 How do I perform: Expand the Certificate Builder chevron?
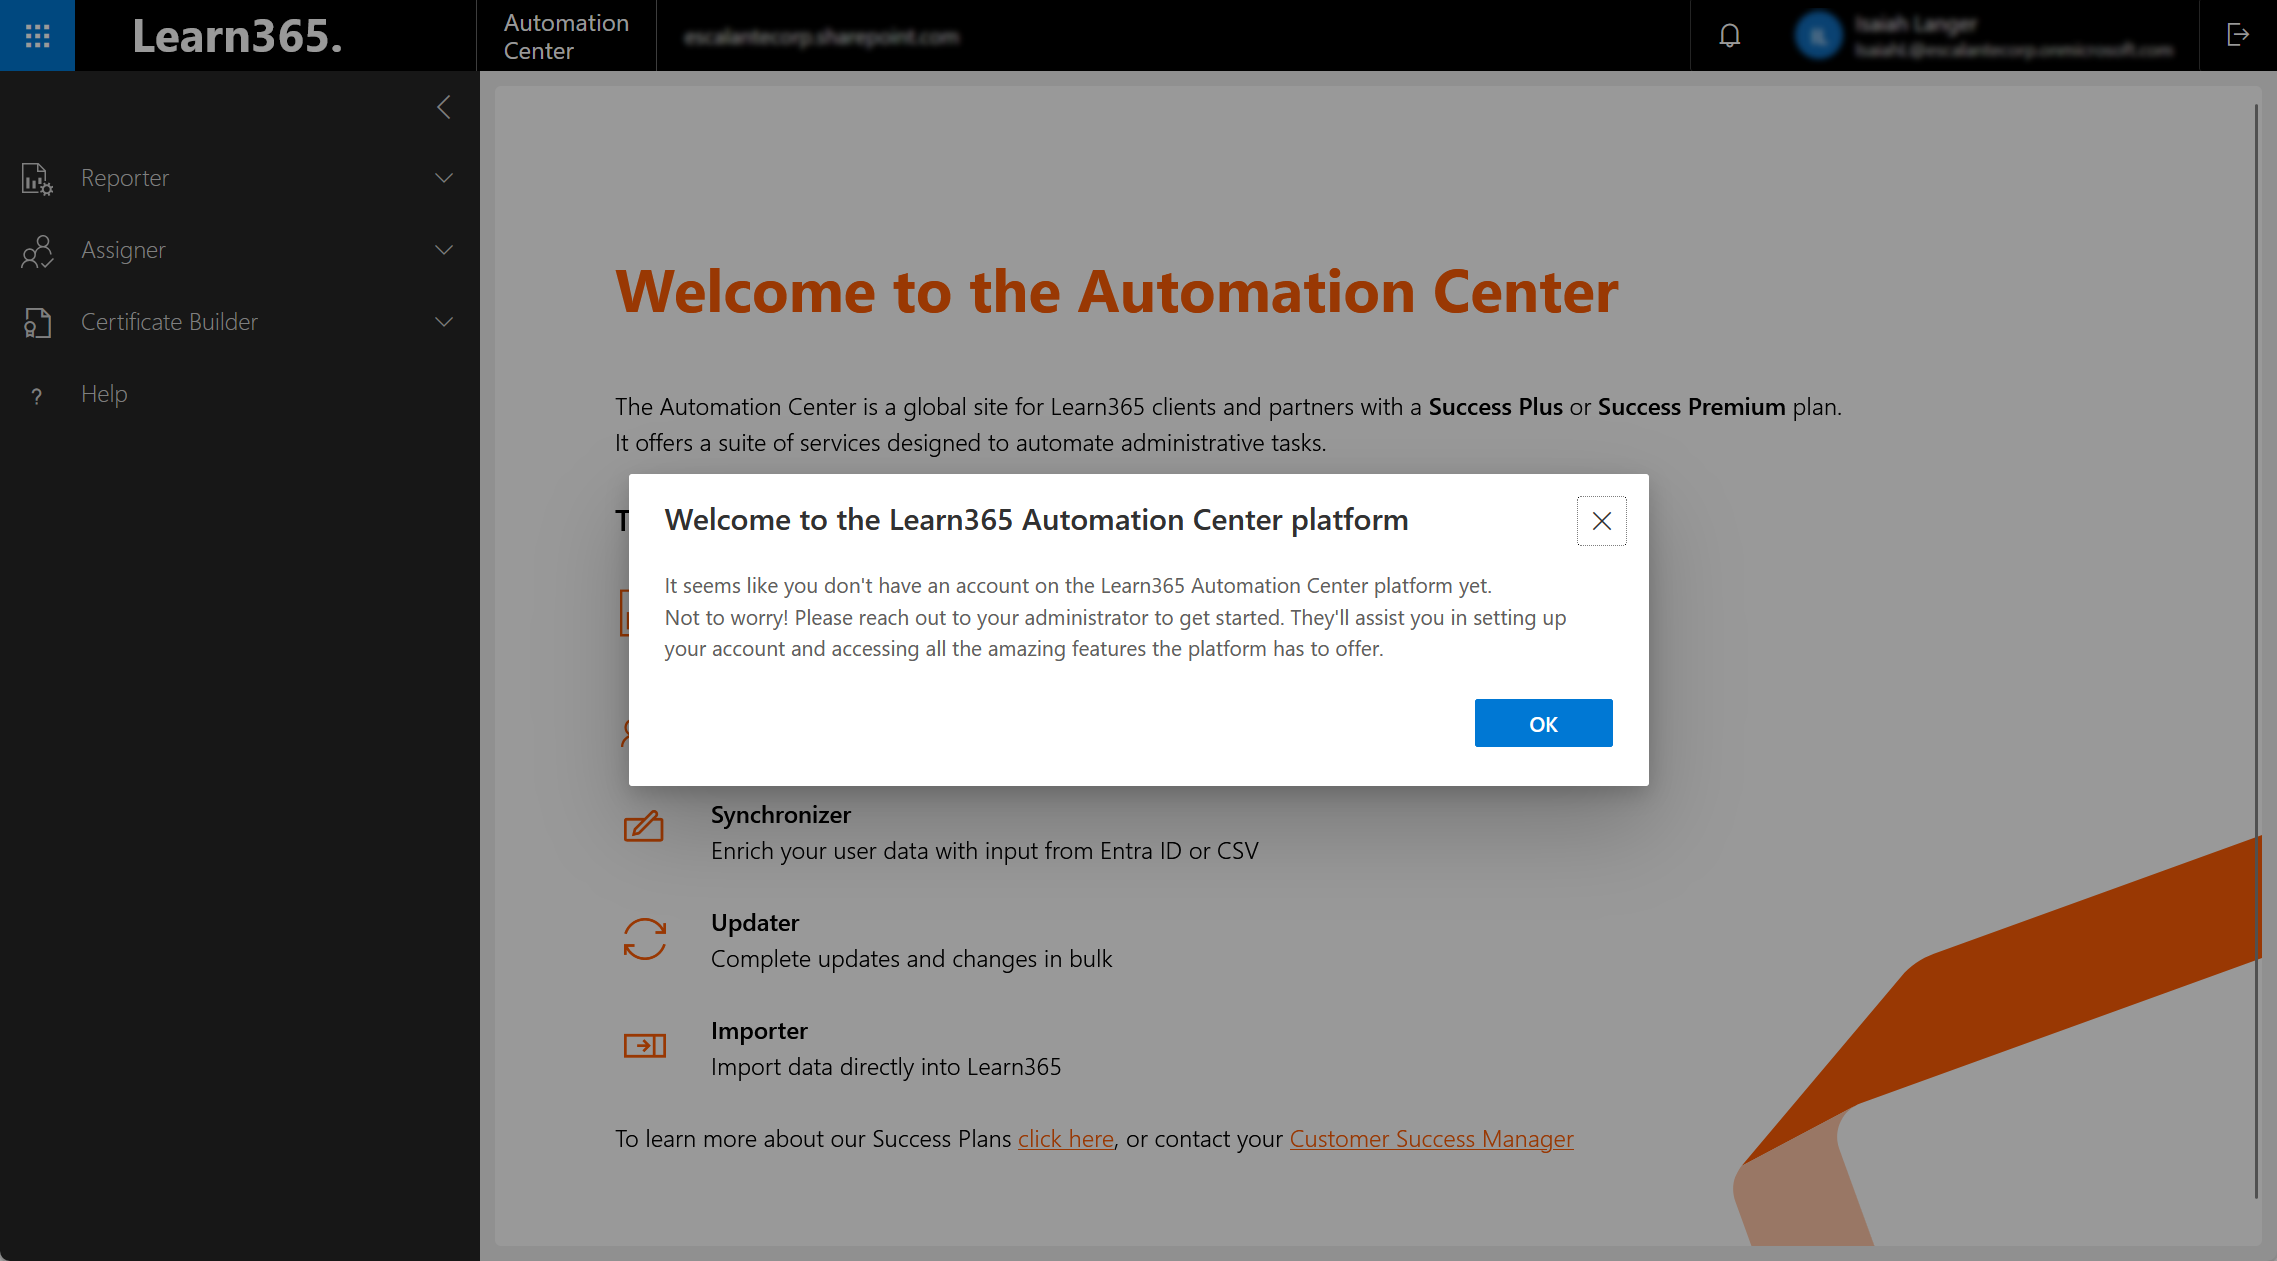point(443,322)
